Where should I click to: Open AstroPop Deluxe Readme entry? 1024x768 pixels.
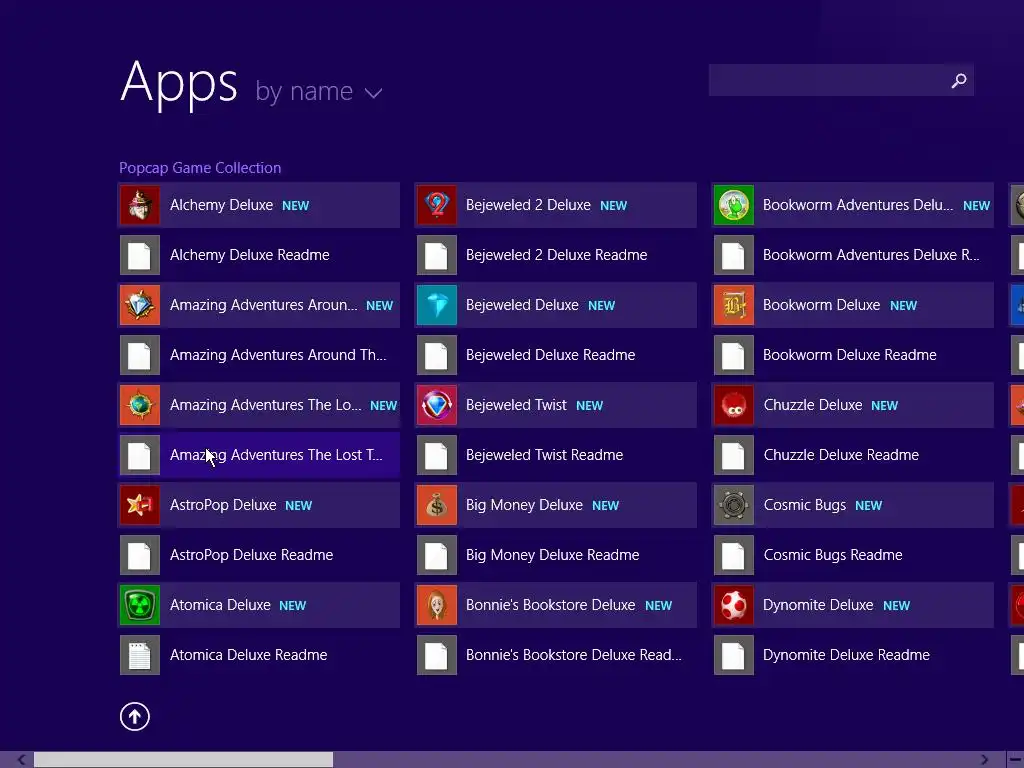[x=259, y=555]
